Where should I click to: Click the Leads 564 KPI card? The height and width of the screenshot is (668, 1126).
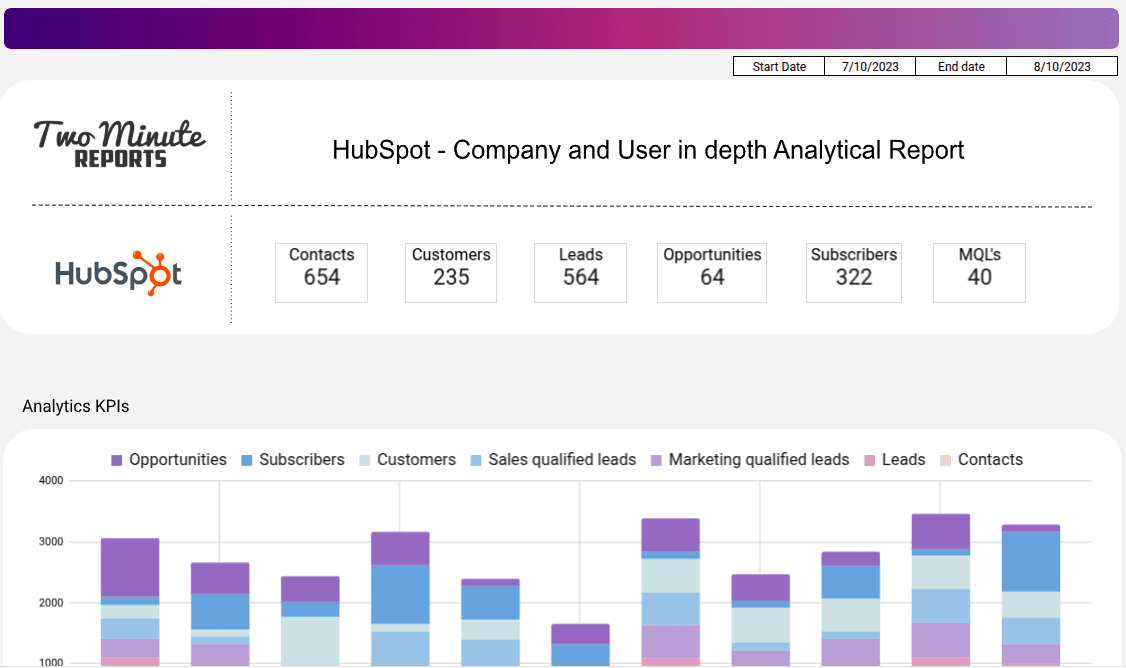(580, 272)
